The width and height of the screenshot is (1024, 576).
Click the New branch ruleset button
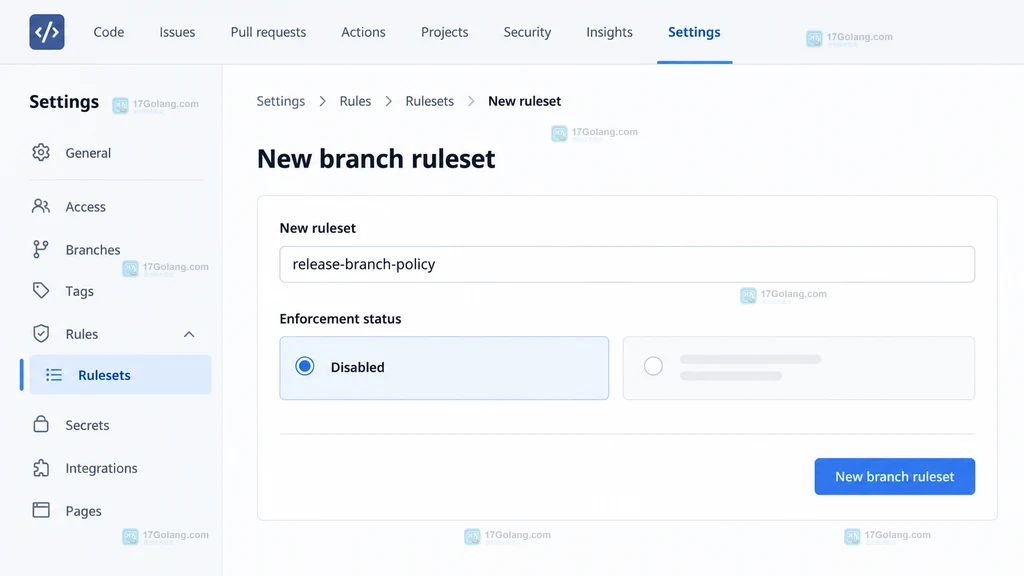pos(895,477)
